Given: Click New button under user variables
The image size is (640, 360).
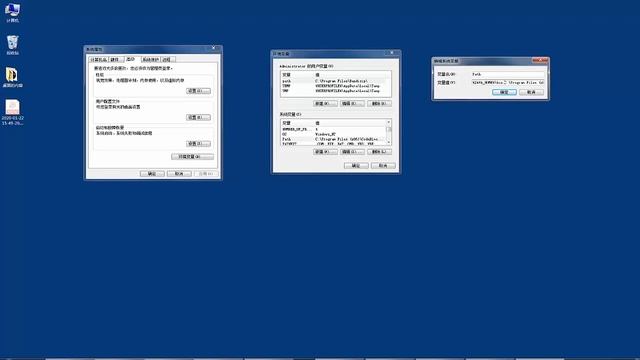Looking at the screenshot, I should 325,104.
